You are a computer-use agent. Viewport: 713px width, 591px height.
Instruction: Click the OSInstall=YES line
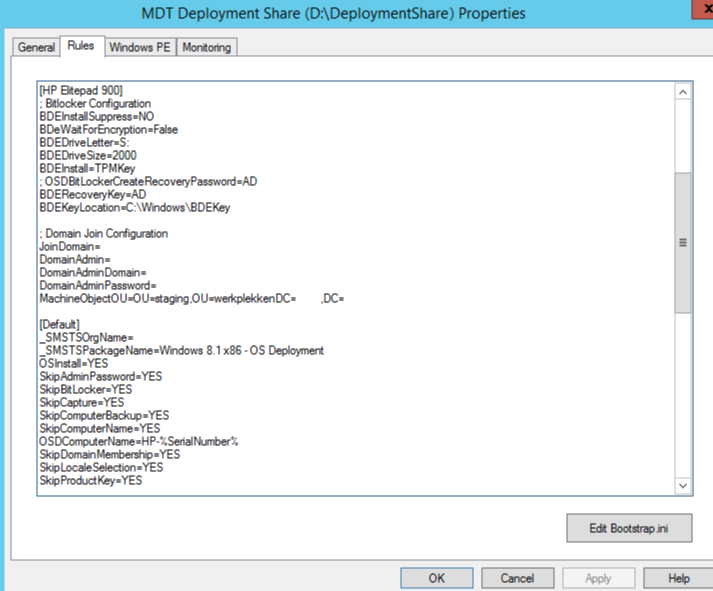tap(74, 363)
